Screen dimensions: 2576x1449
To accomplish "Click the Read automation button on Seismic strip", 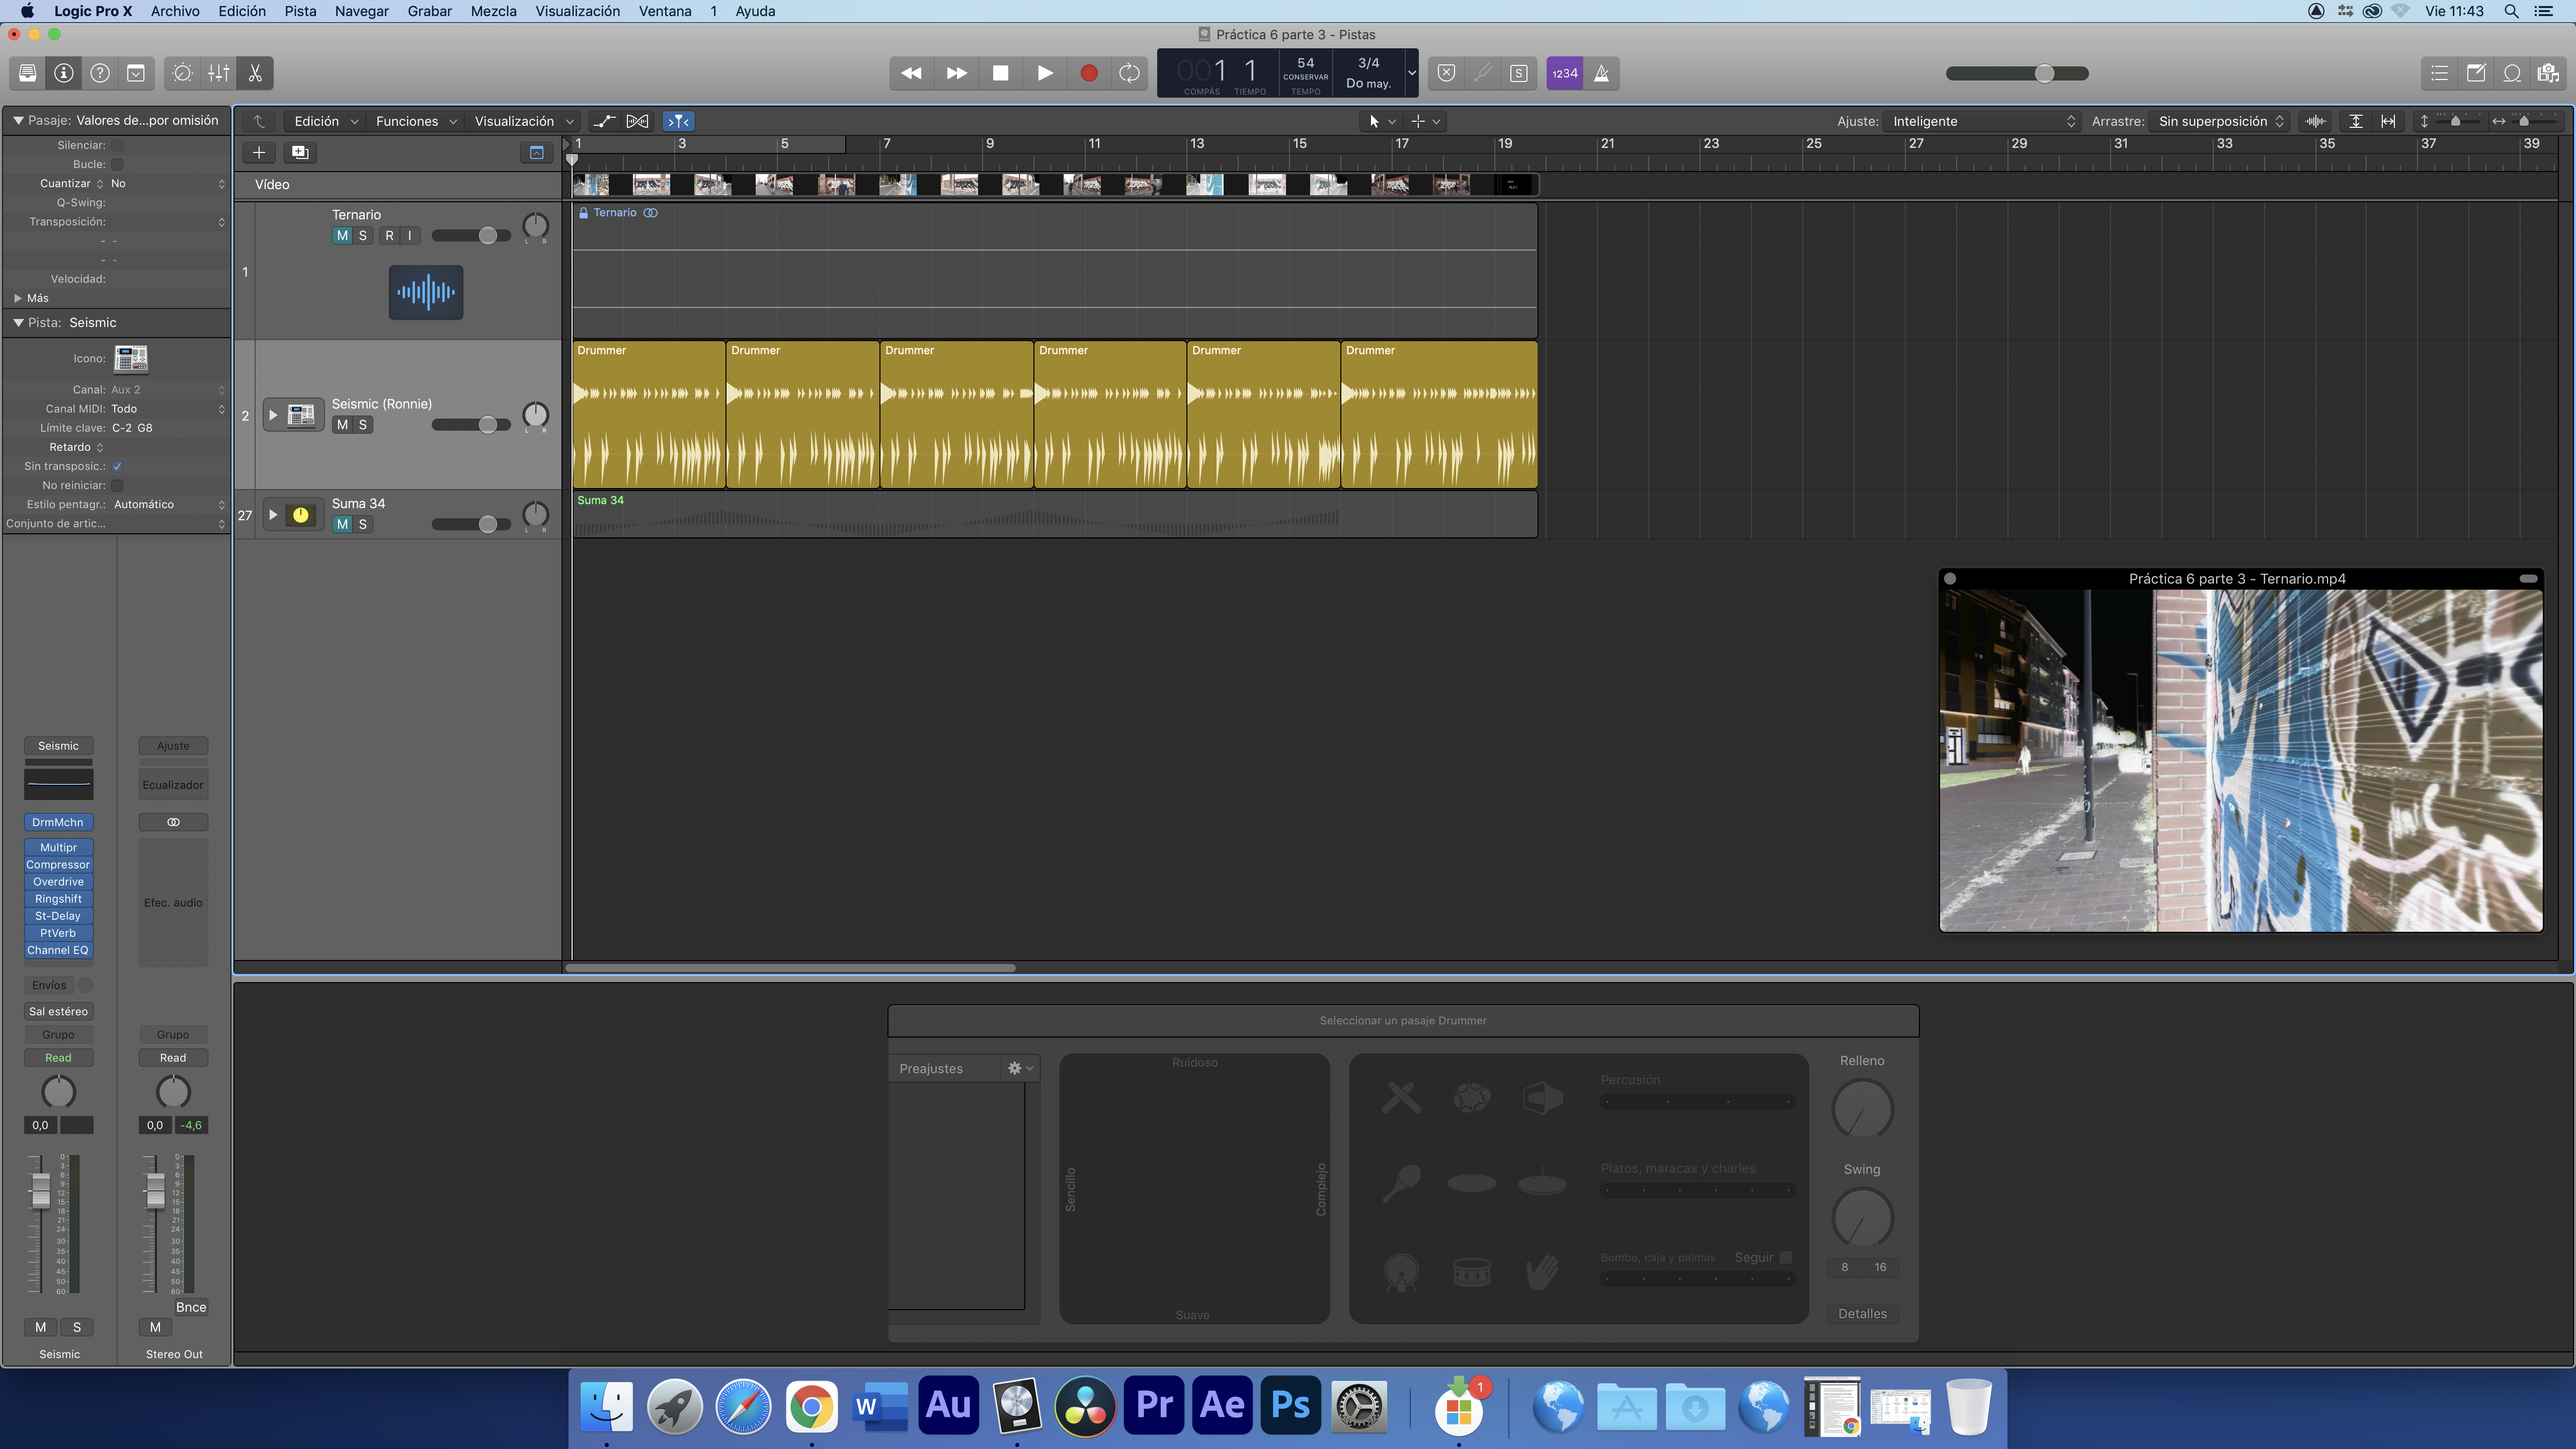I will tap(58, 1057).
